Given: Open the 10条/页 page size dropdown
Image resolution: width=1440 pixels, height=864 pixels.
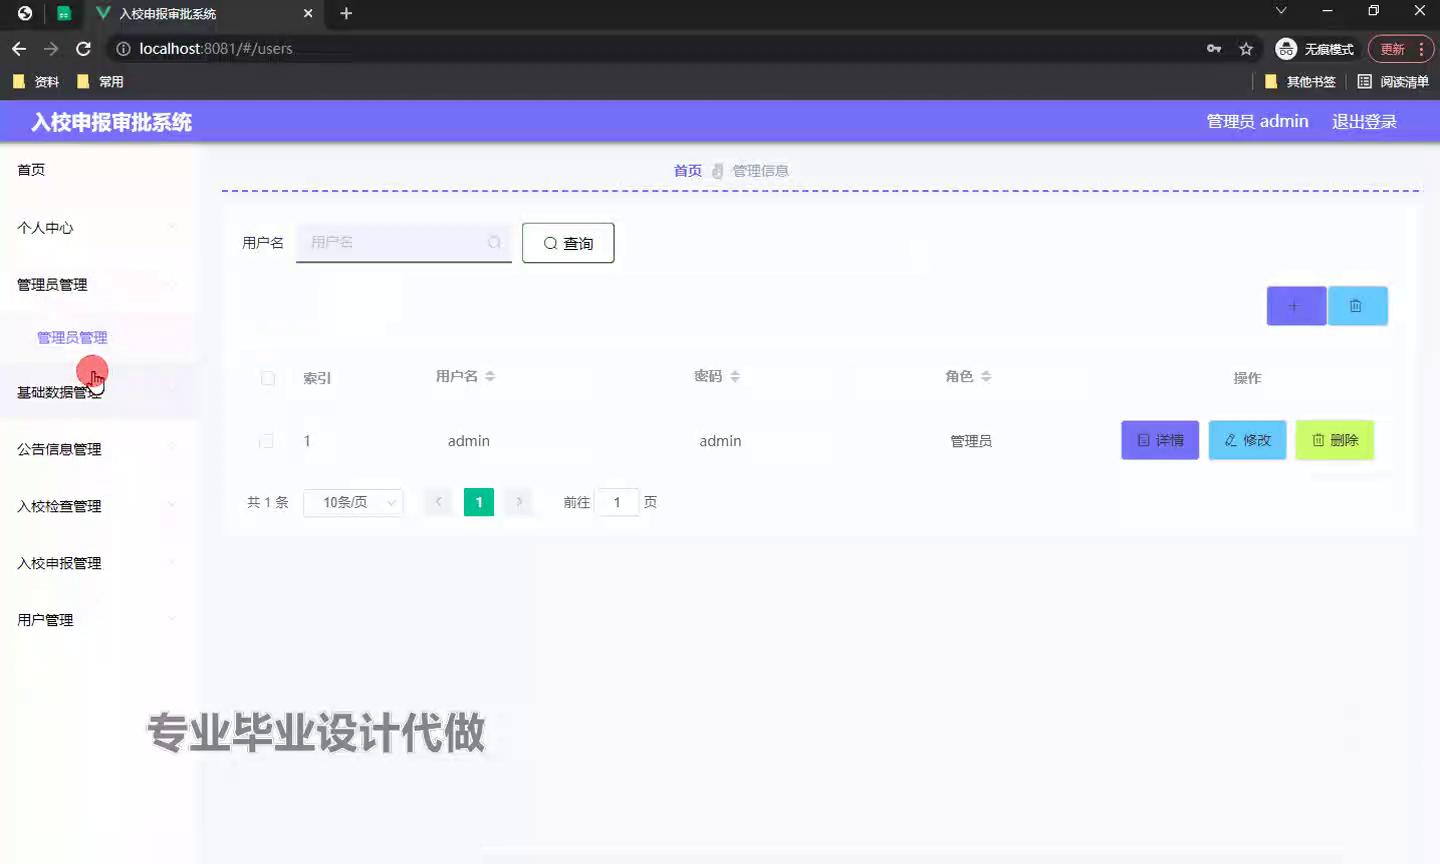Looking at the screenshot, I should pos(353,502).
